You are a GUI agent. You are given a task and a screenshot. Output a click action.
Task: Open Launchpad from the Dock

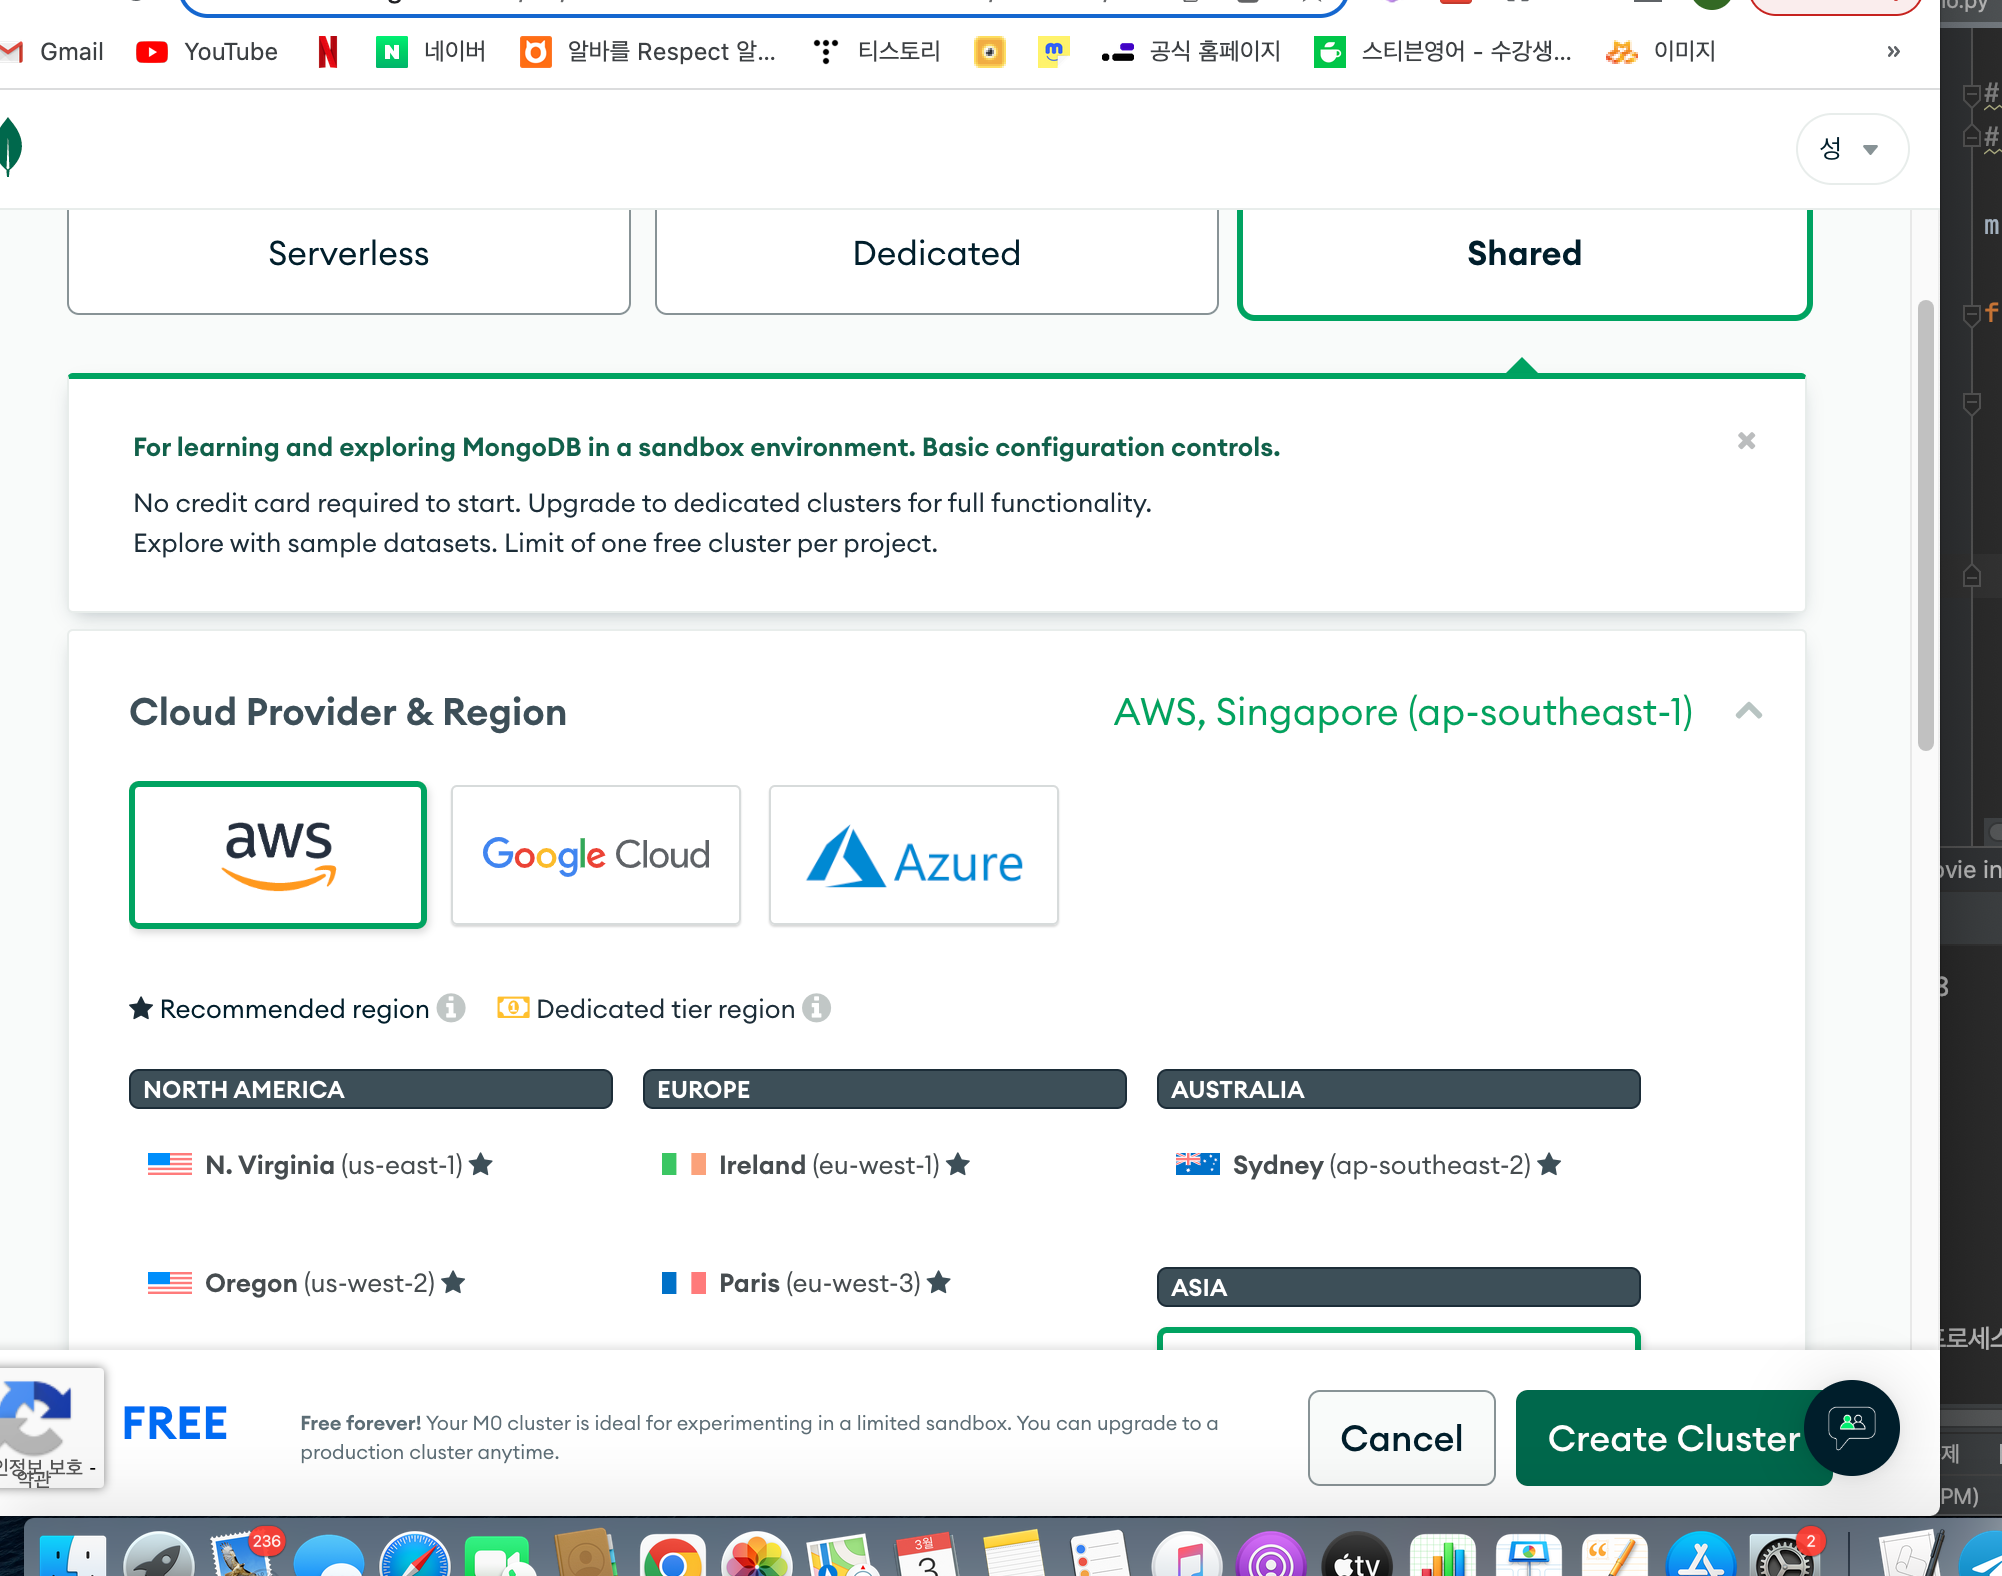158,1554
